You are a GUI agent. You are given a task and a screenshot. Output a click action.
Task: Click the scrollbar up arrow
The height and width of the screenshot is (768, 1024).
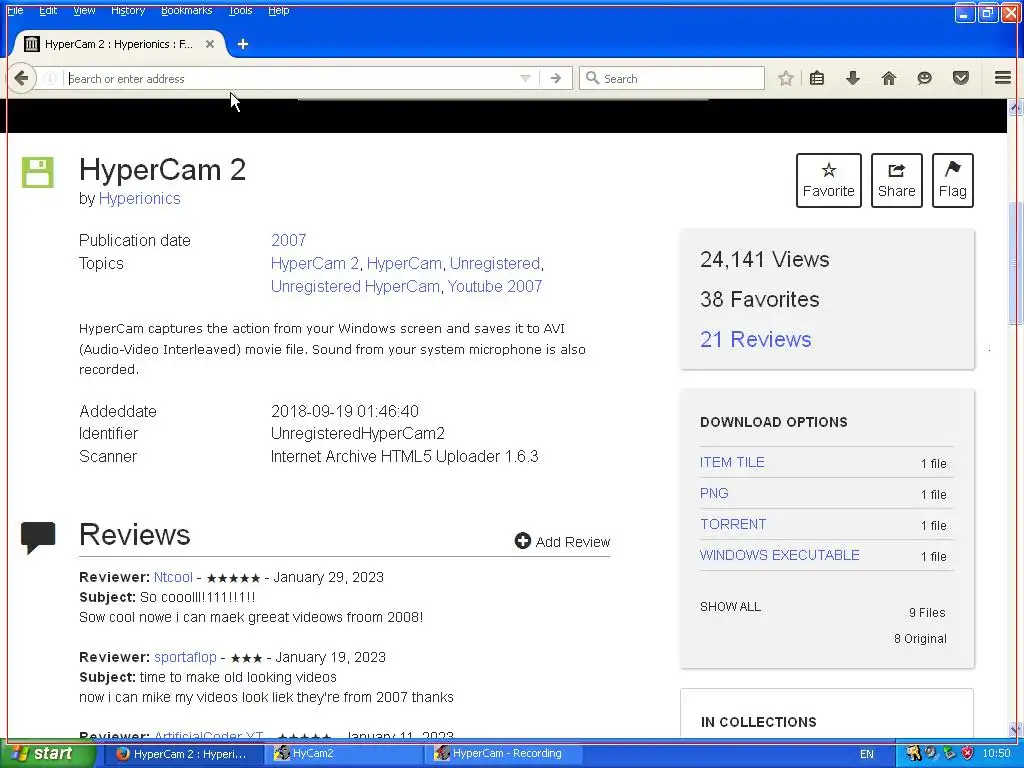pos(1015,106)
